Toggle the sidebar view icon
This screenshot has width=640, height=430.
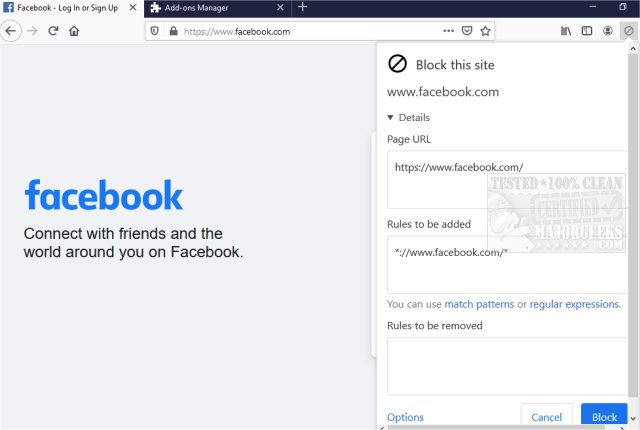pyautogui.click(x=587, y=31)
